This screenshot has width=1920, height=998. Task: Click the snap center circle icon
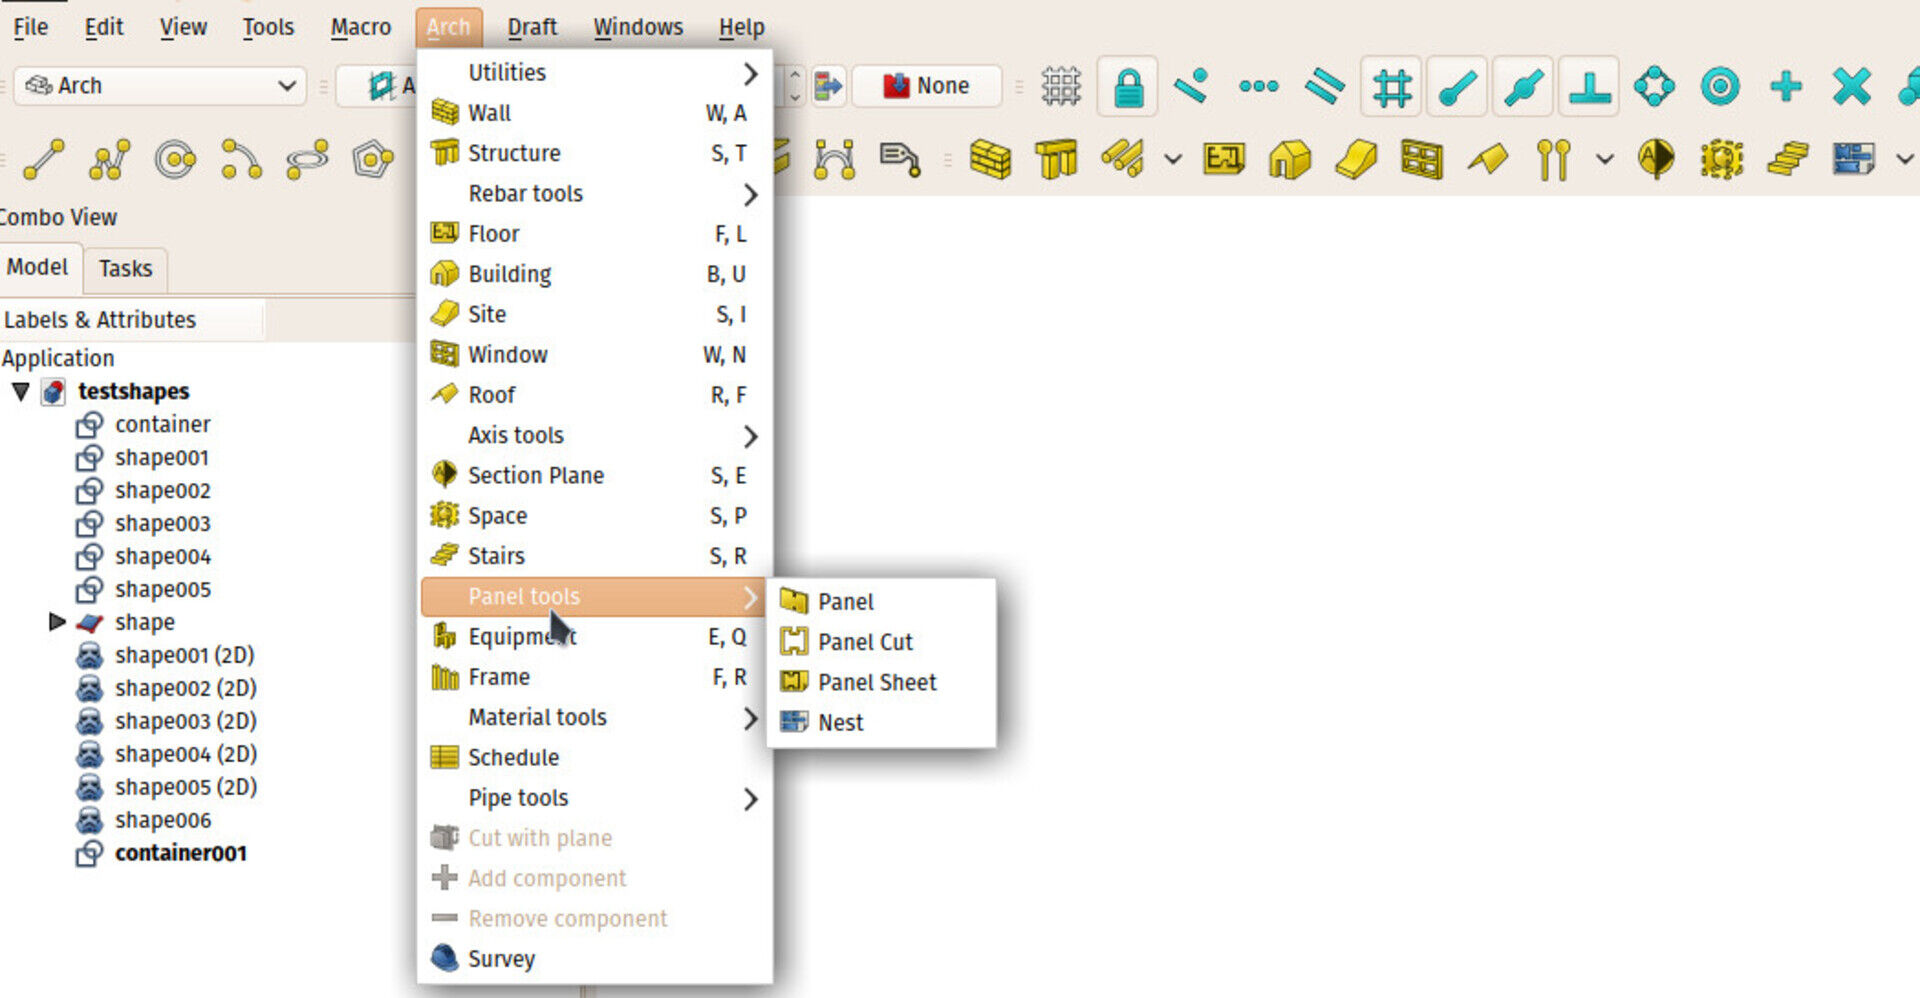pos(1720,87)
